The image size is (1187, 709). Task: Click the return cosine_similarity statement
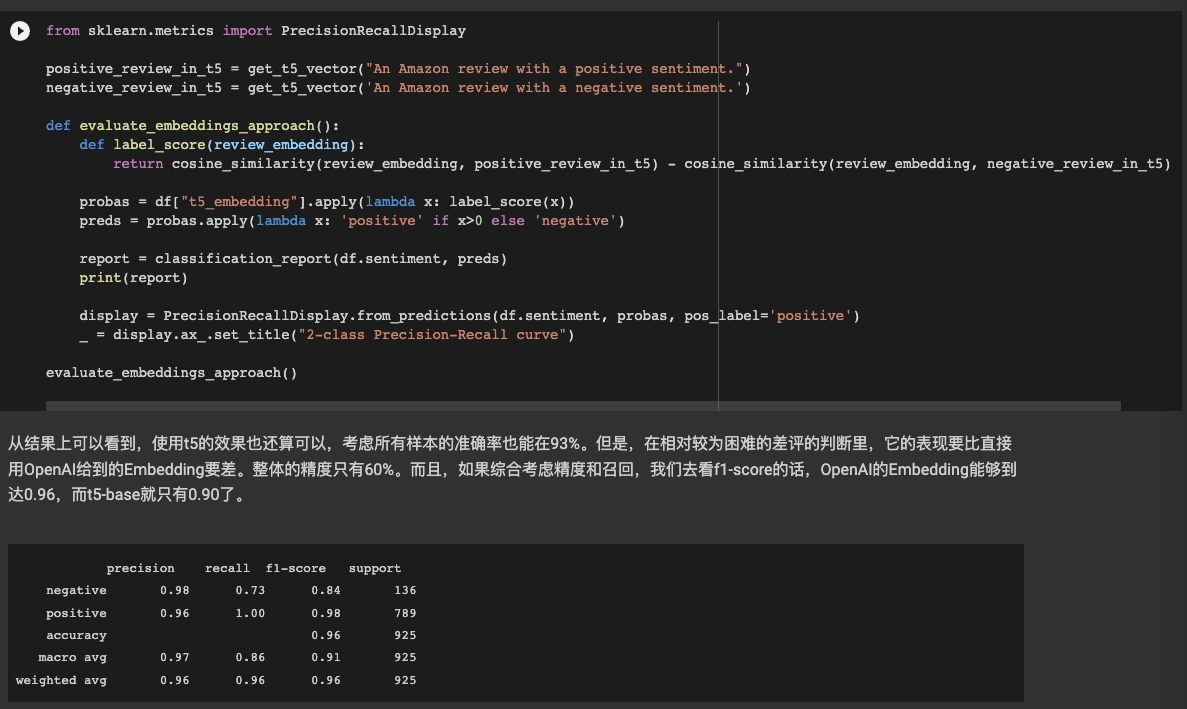point(642,163)
